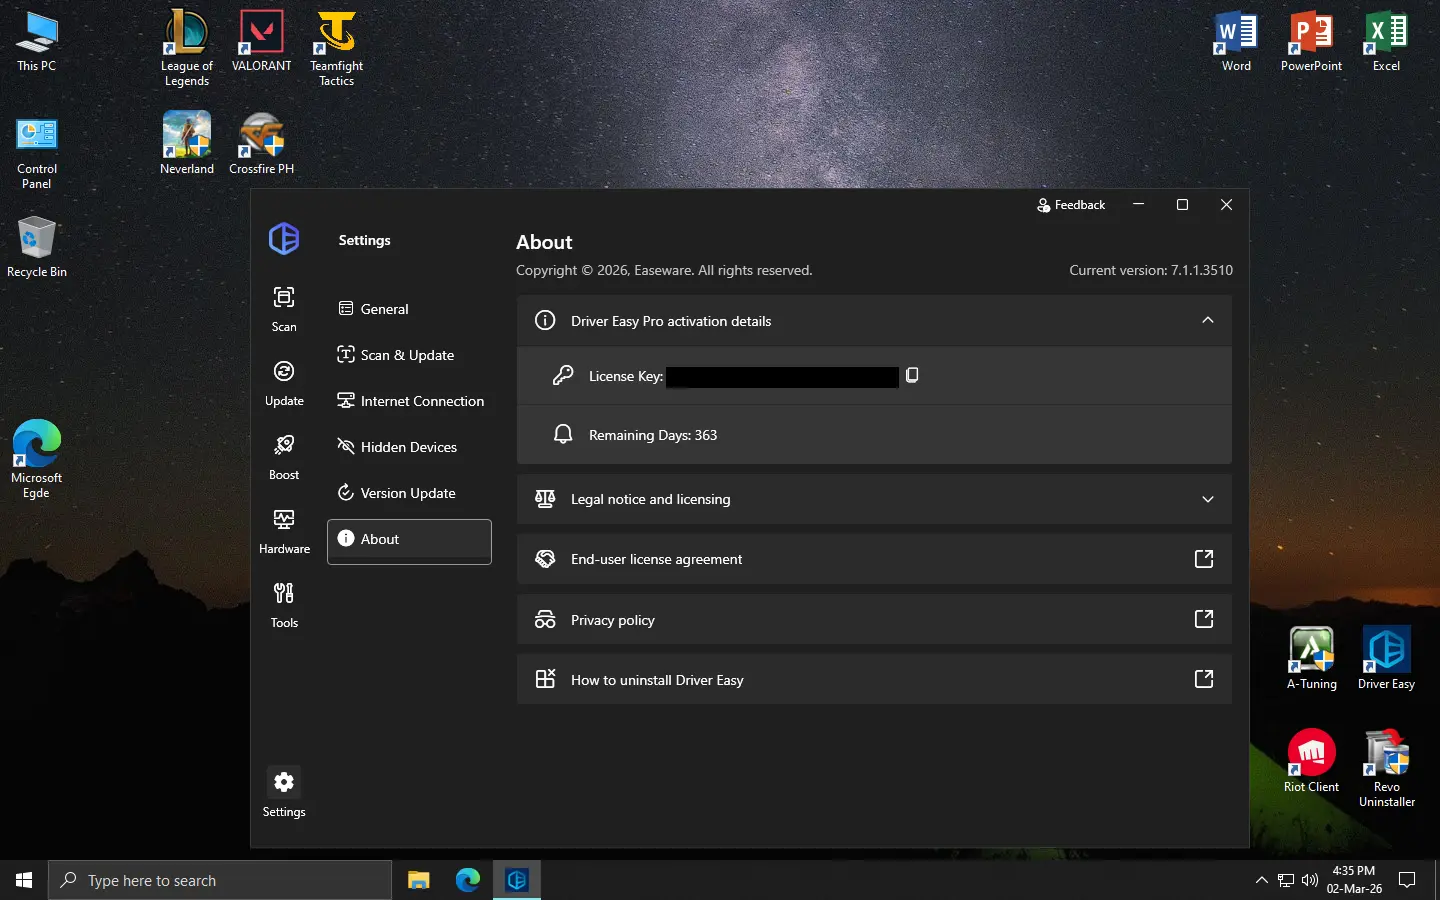1440x900 pixels.
Task: Expand Legal notice and licensing chevron
Action: [1208, 499]
